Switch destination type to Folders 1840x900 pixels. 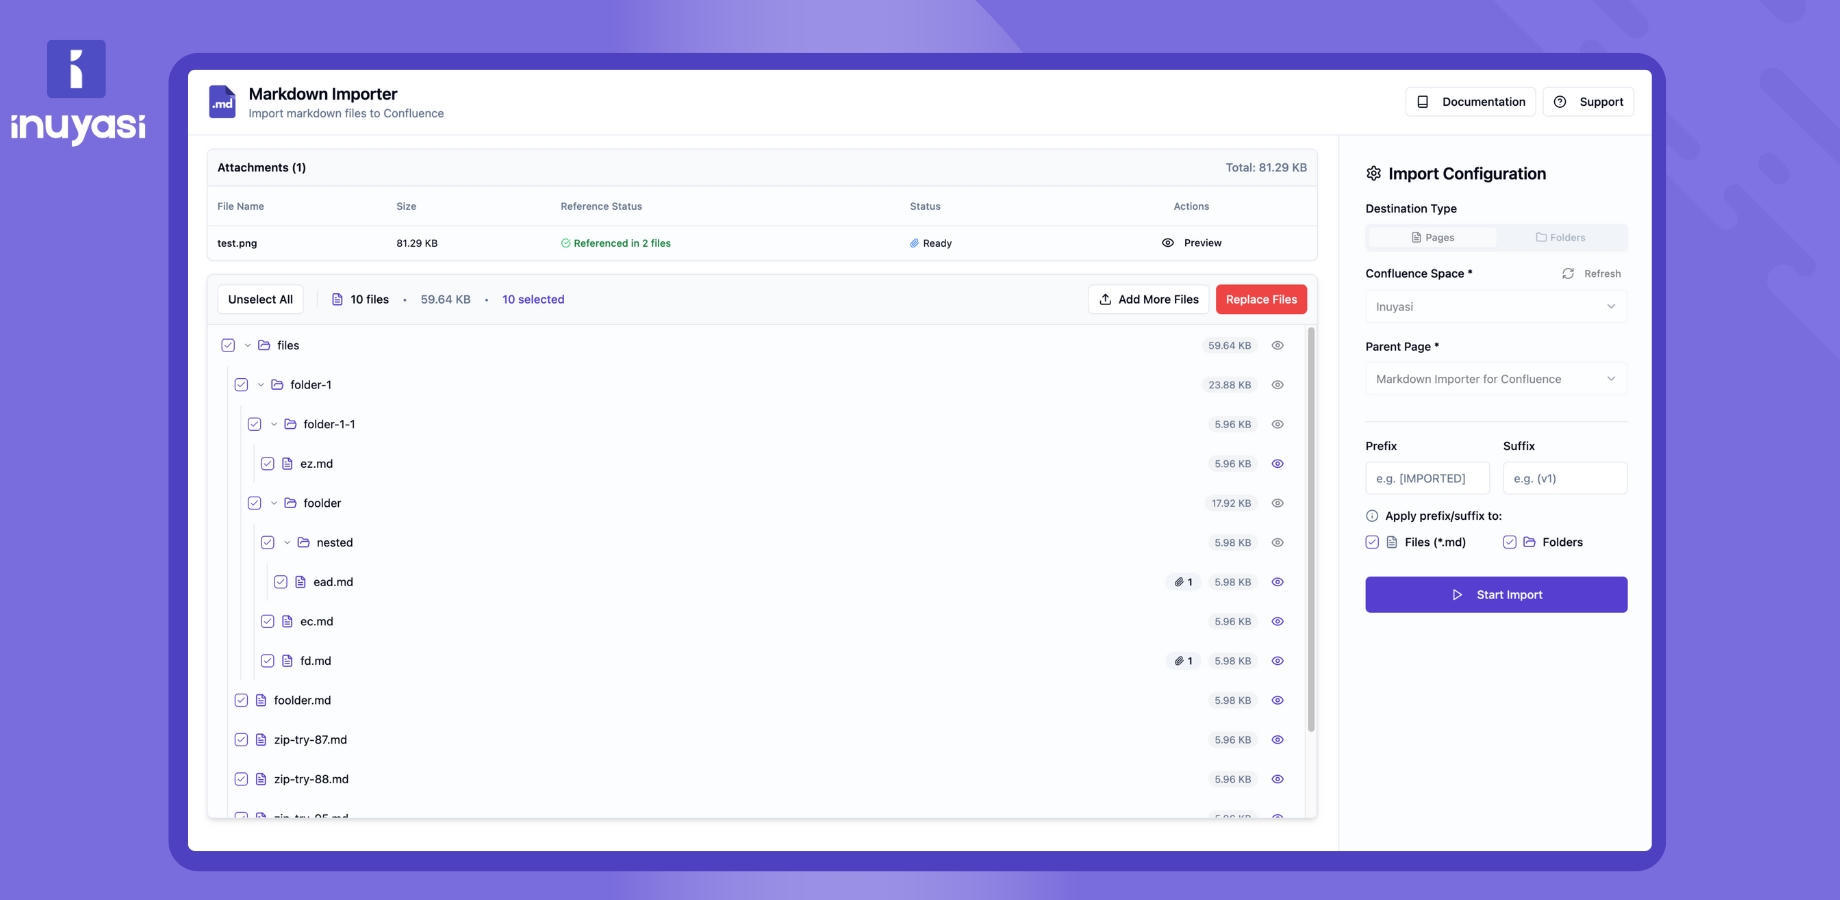pos(1561,238)
